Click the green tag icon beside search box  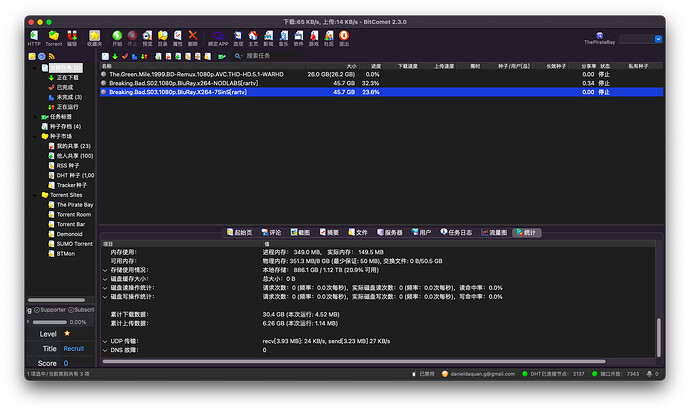pos(222,56)
